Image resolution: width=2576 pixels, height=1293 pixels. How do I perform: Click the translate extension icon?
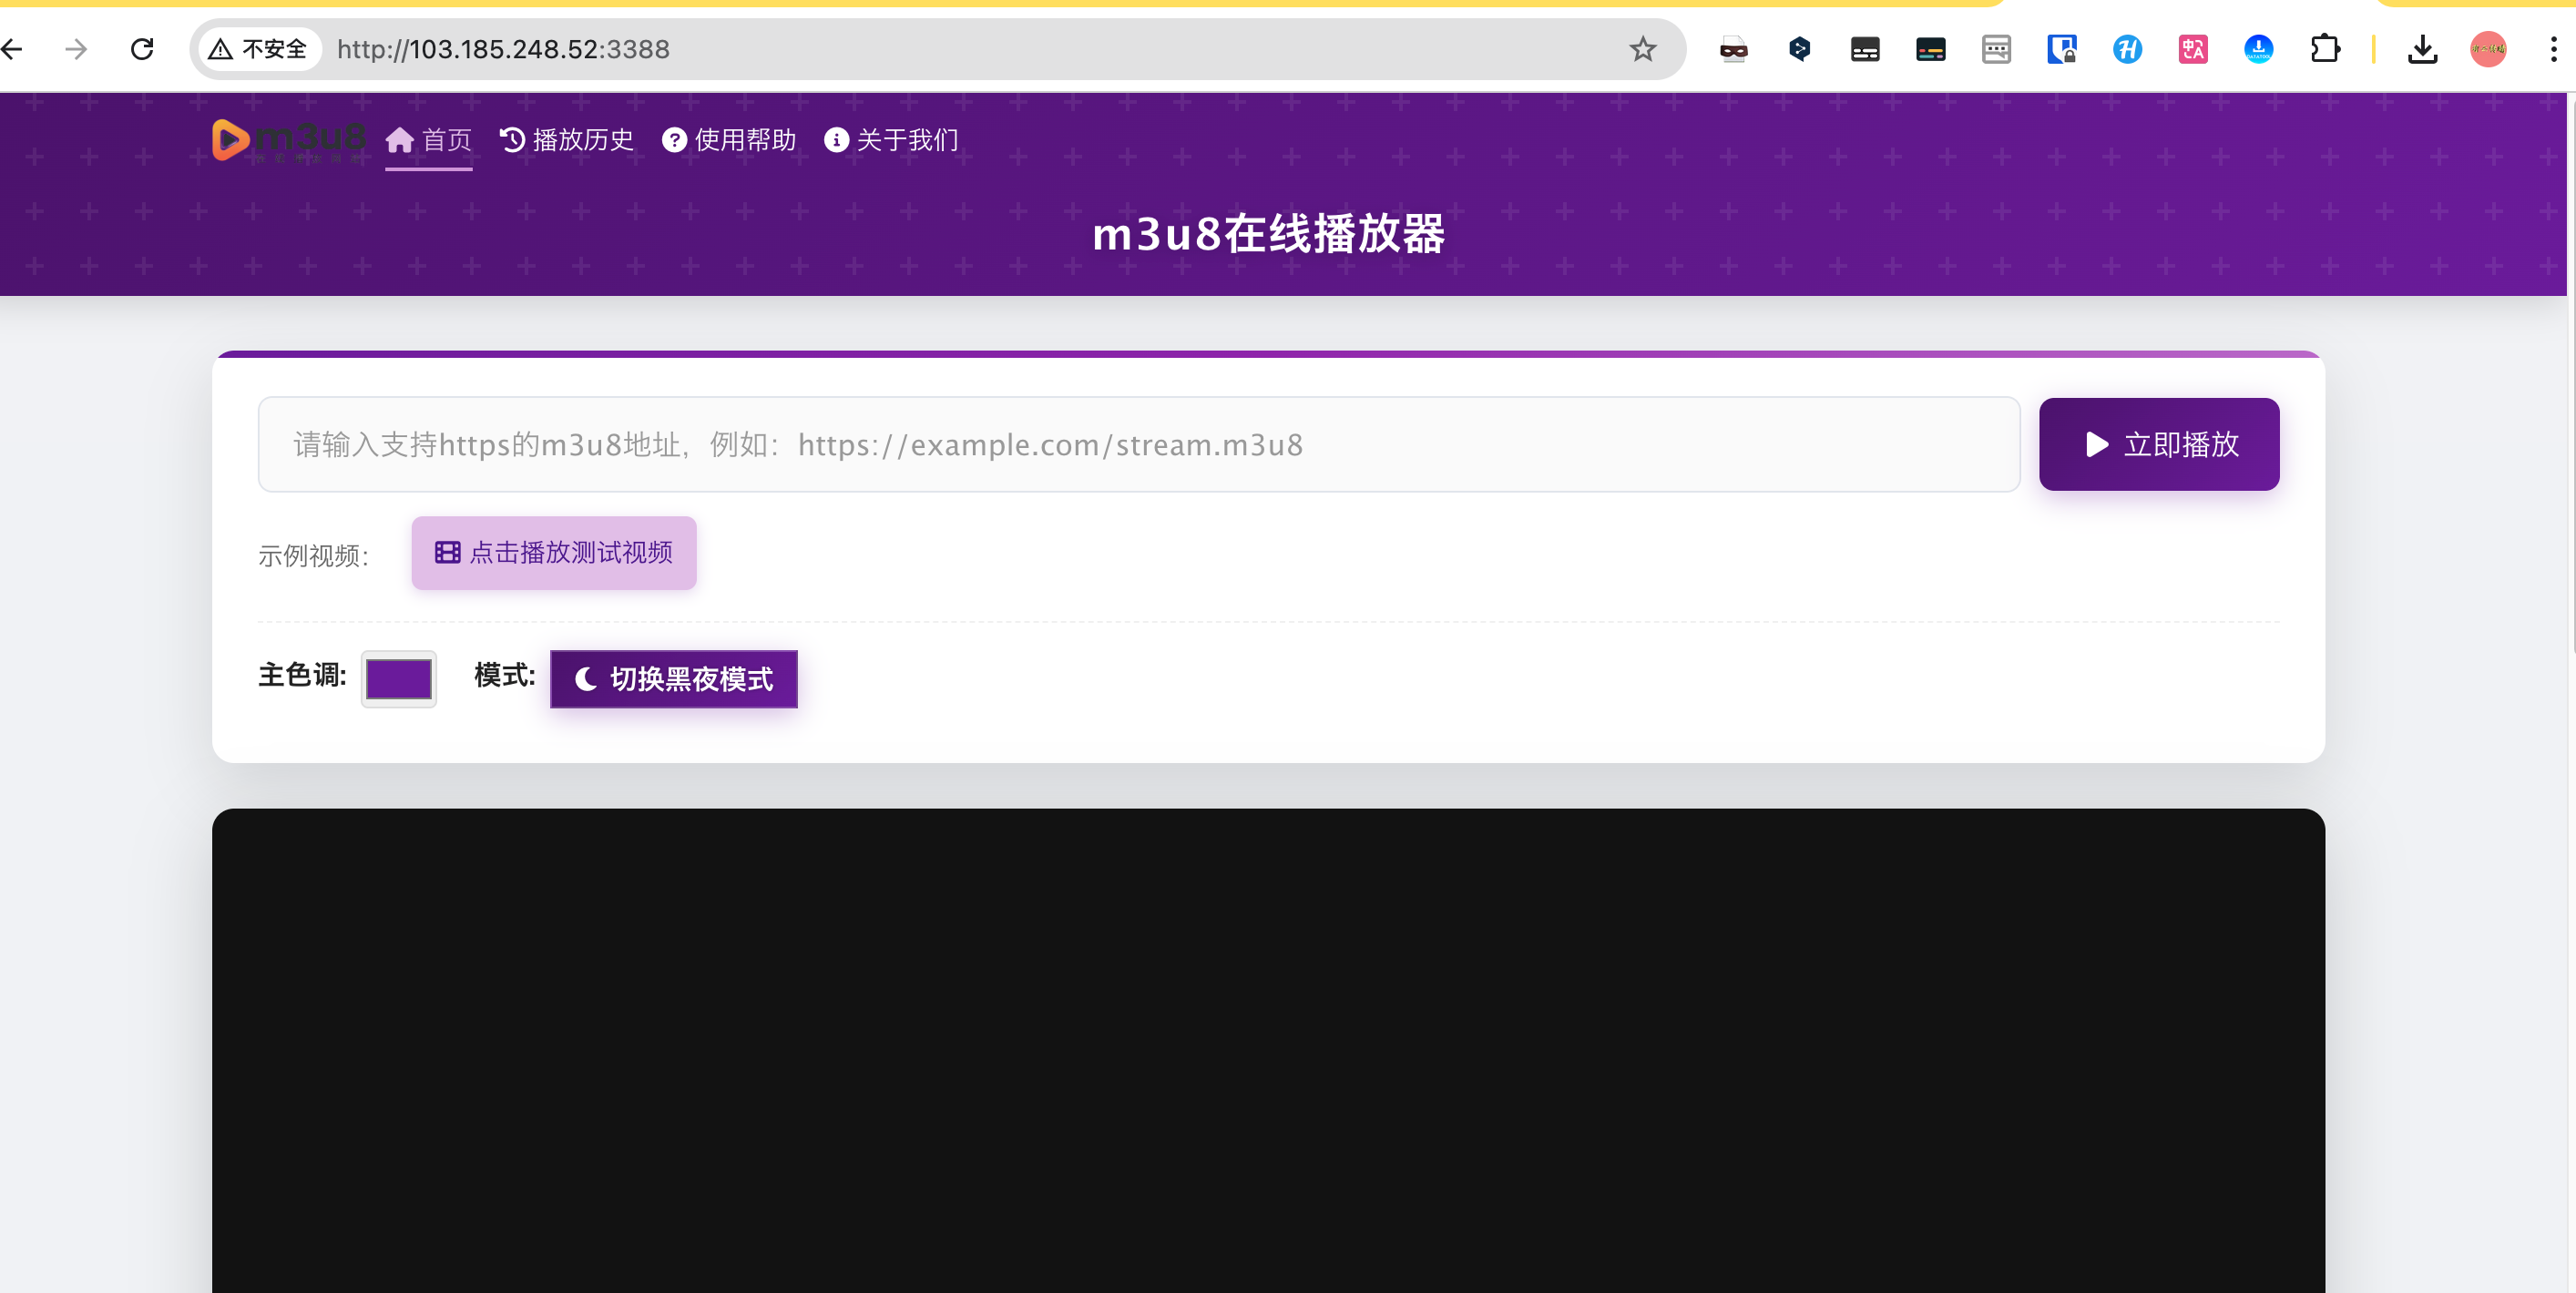click(x=2192, y=49)
